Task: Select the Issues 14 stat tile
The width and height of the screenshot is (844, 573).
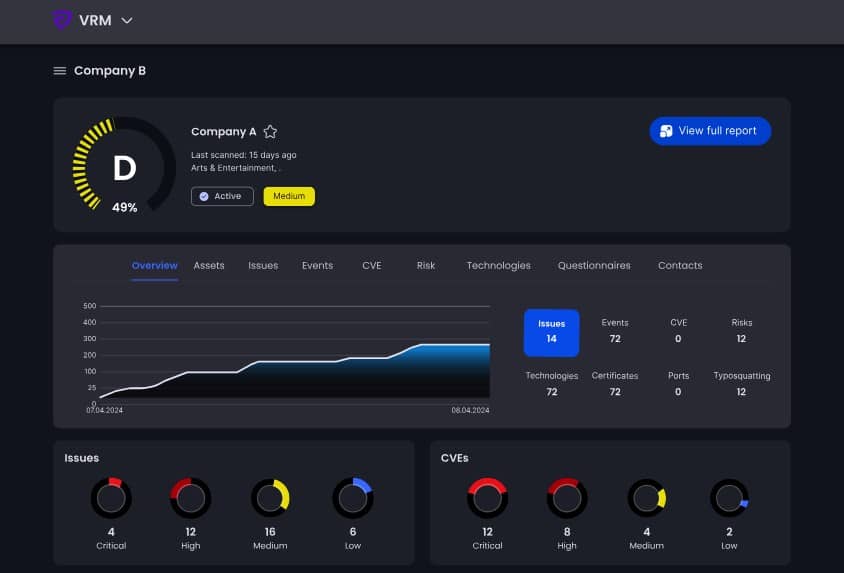Action: point(551,332)
